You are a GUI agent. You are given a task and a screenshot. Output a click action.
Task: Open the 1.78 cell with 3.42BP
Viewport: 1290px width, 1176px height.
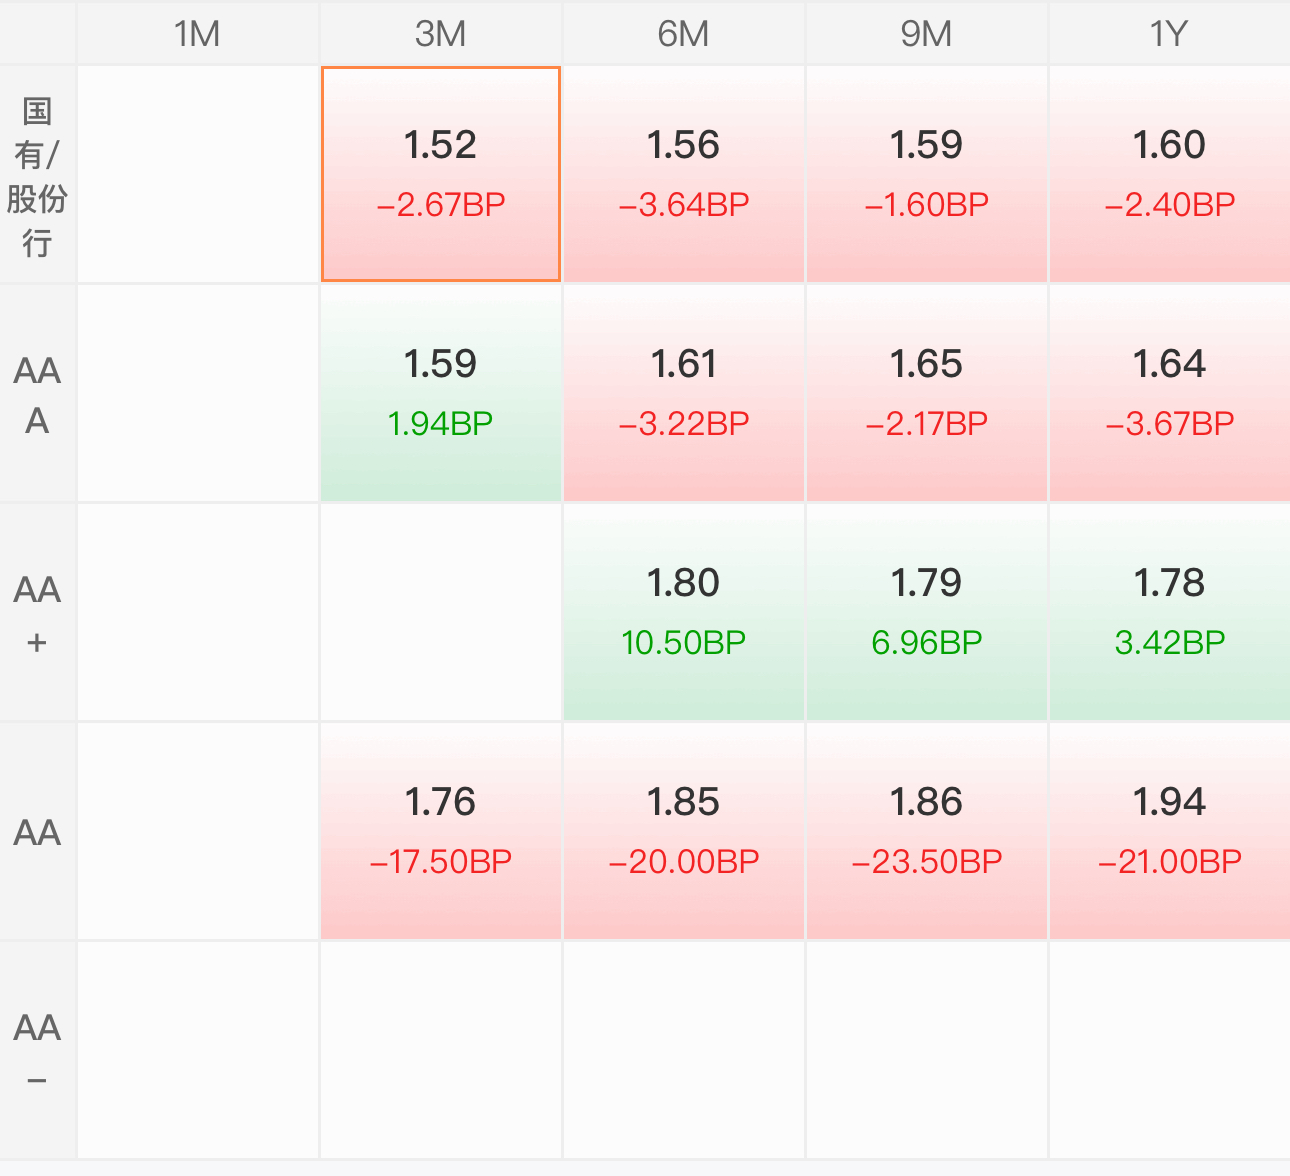pyautogui.click(x=1170, y=612)
